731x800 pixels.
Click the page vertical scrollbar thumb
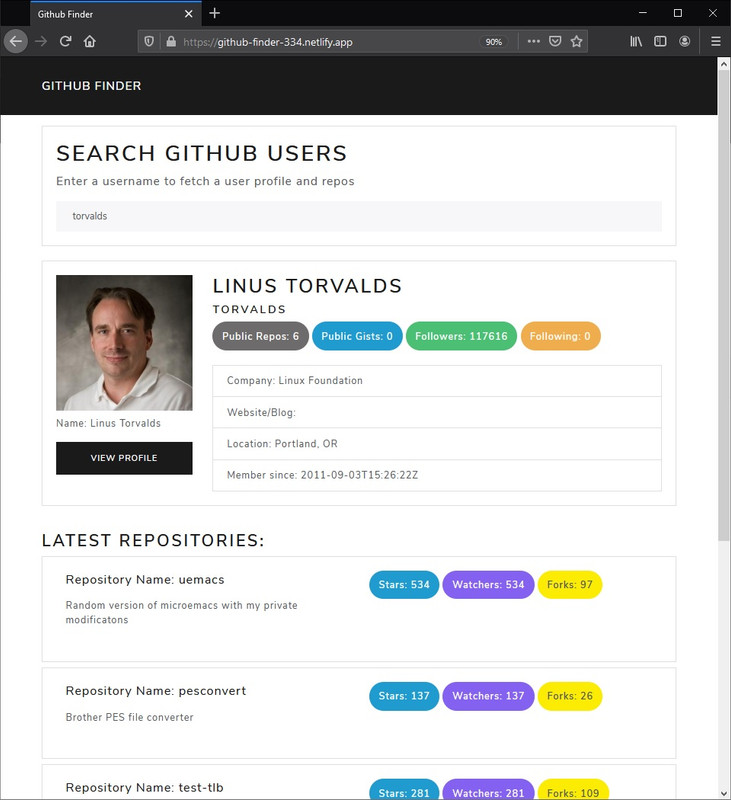[x=723, y=305]
